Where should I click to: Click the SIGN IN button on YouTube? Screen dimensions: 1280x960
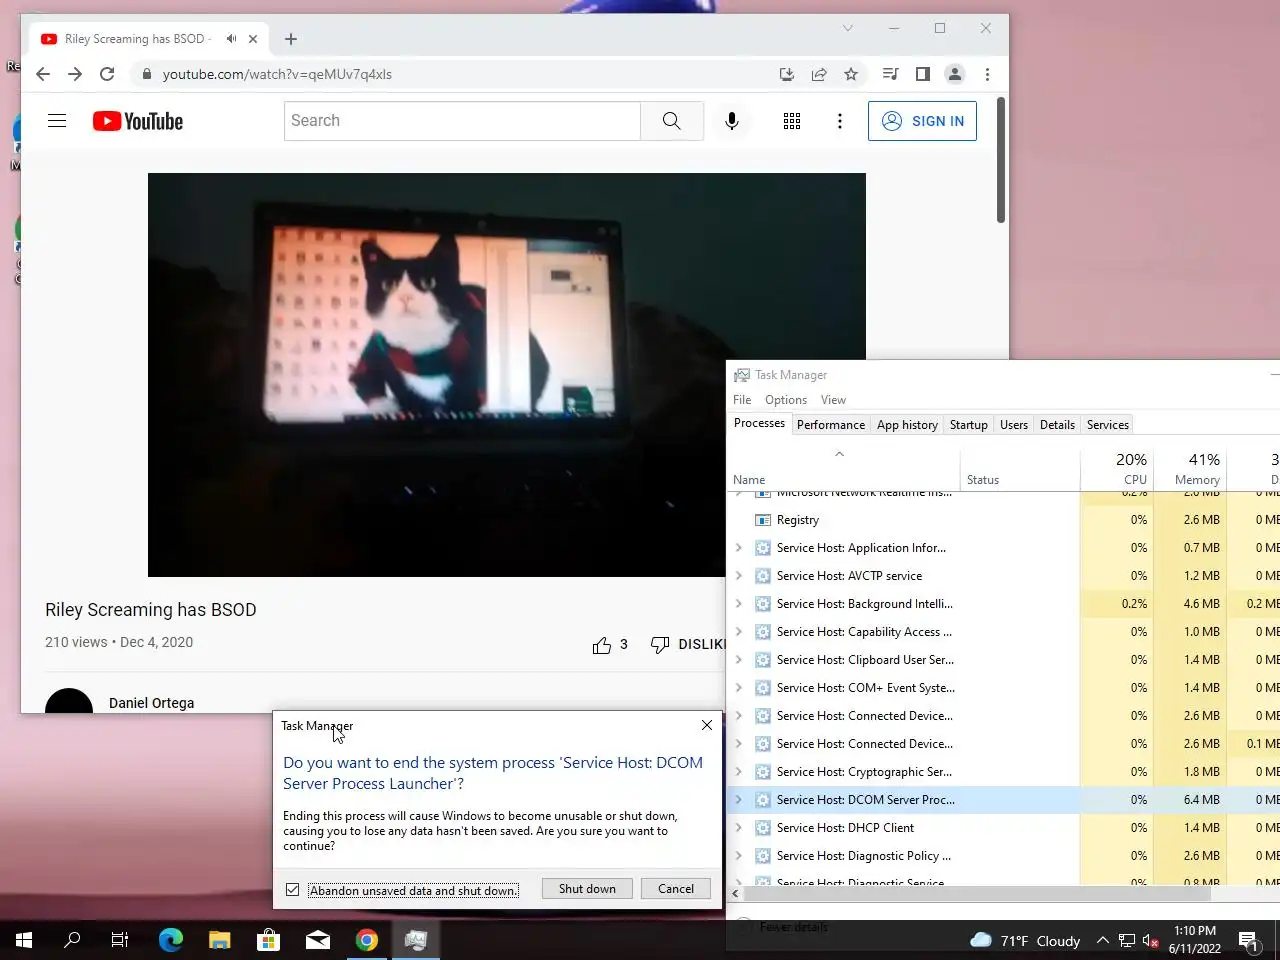(x=922, y=121)
